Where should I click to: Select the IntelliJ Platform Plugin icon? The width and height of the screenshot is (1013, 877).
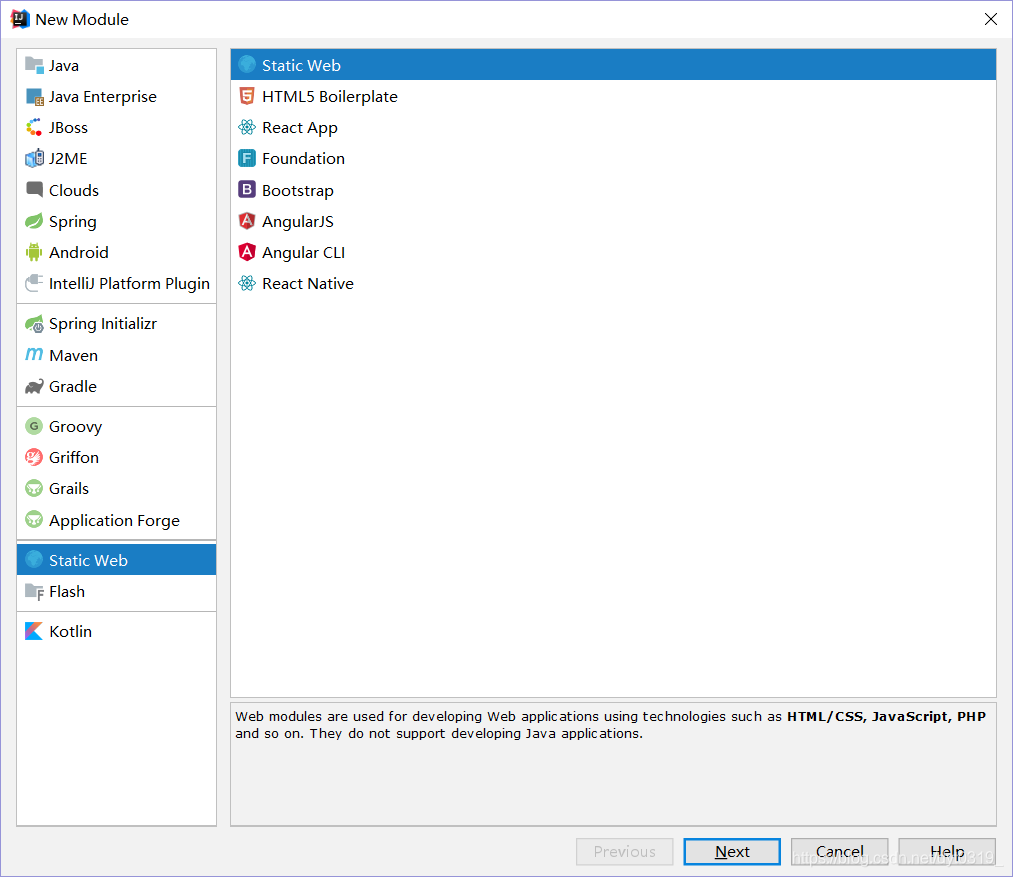(x=34, y=283)
